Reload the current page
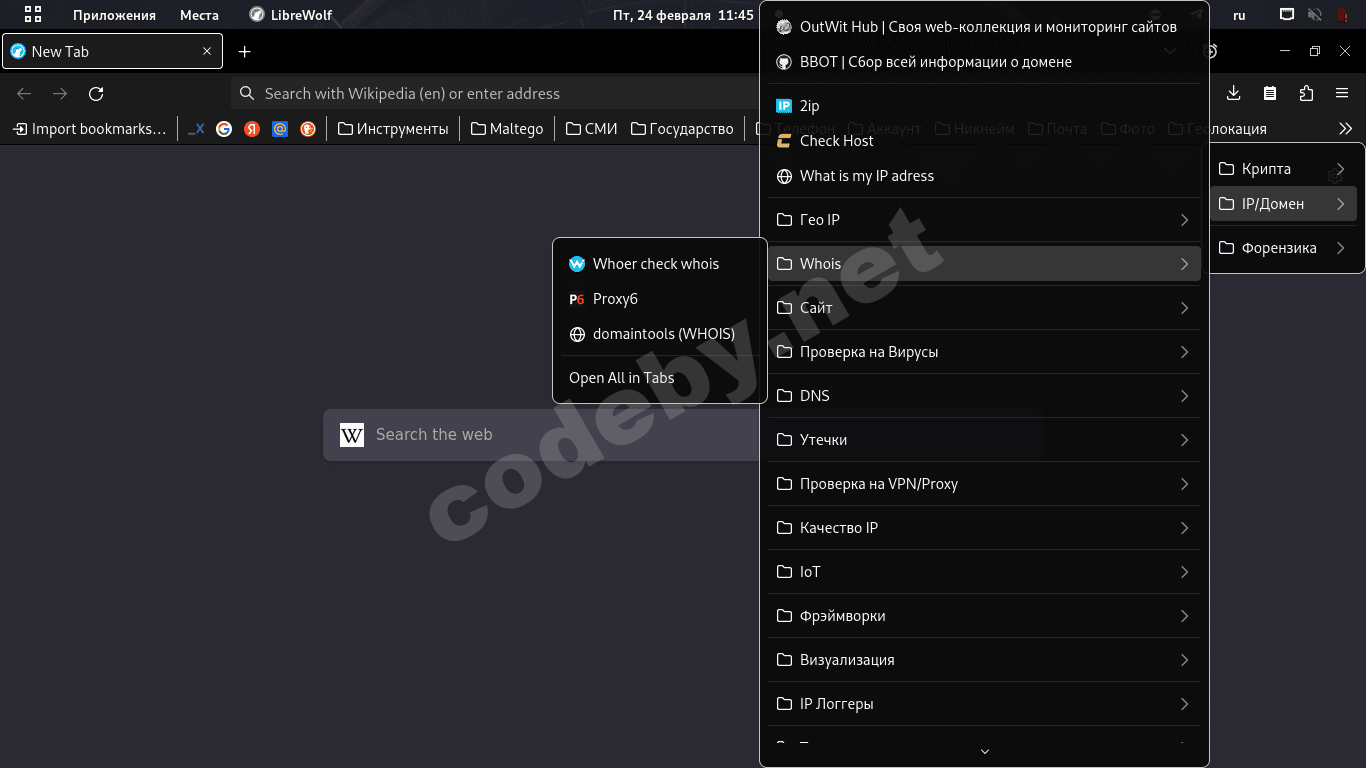Viewport: 1366px width, 768px height. click(96, 93)
